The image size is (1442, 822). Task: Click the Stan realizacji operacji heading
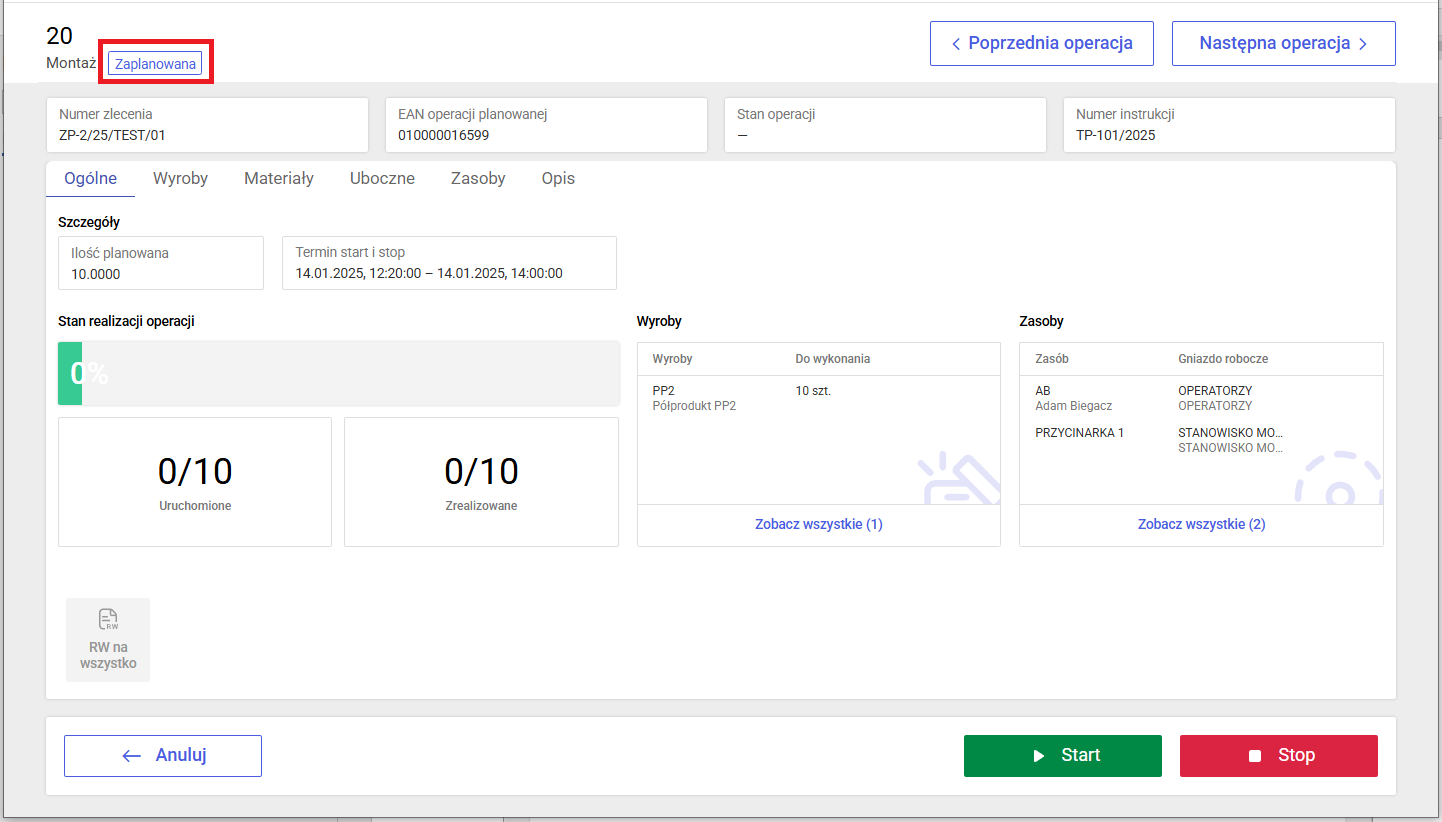click(x=126, y=321)
